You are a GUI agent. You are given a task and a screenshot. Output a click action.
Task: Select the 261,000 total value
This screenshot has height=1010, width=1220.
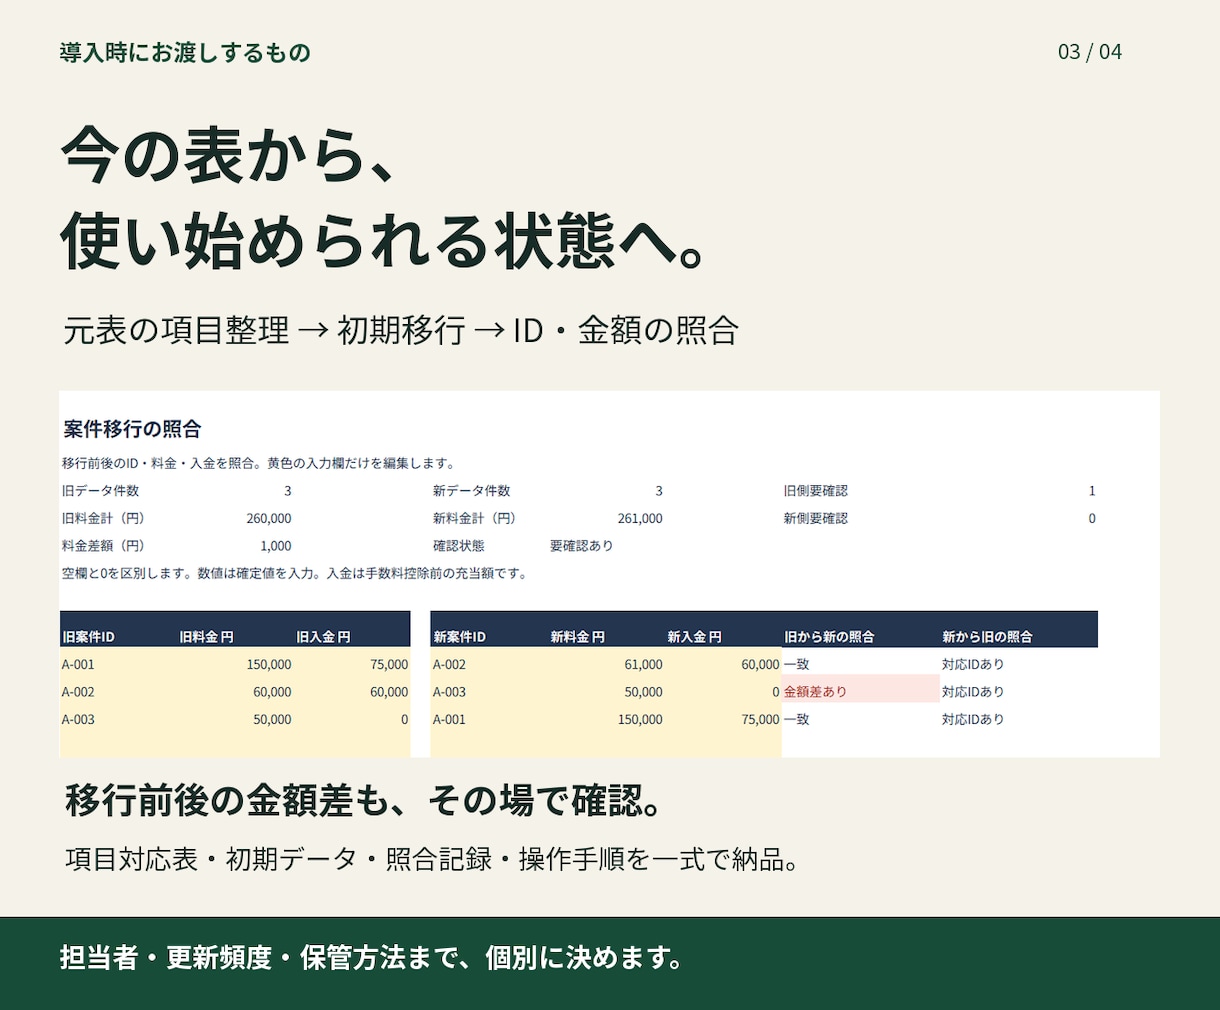(640, 518)
